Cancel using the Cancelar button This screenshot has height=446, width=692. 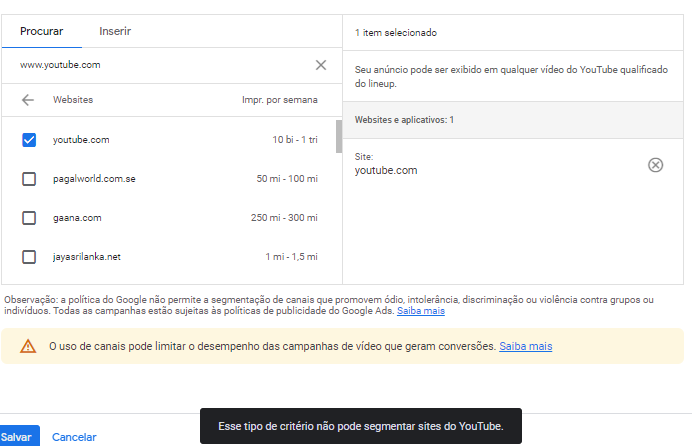tap(74, 437)
